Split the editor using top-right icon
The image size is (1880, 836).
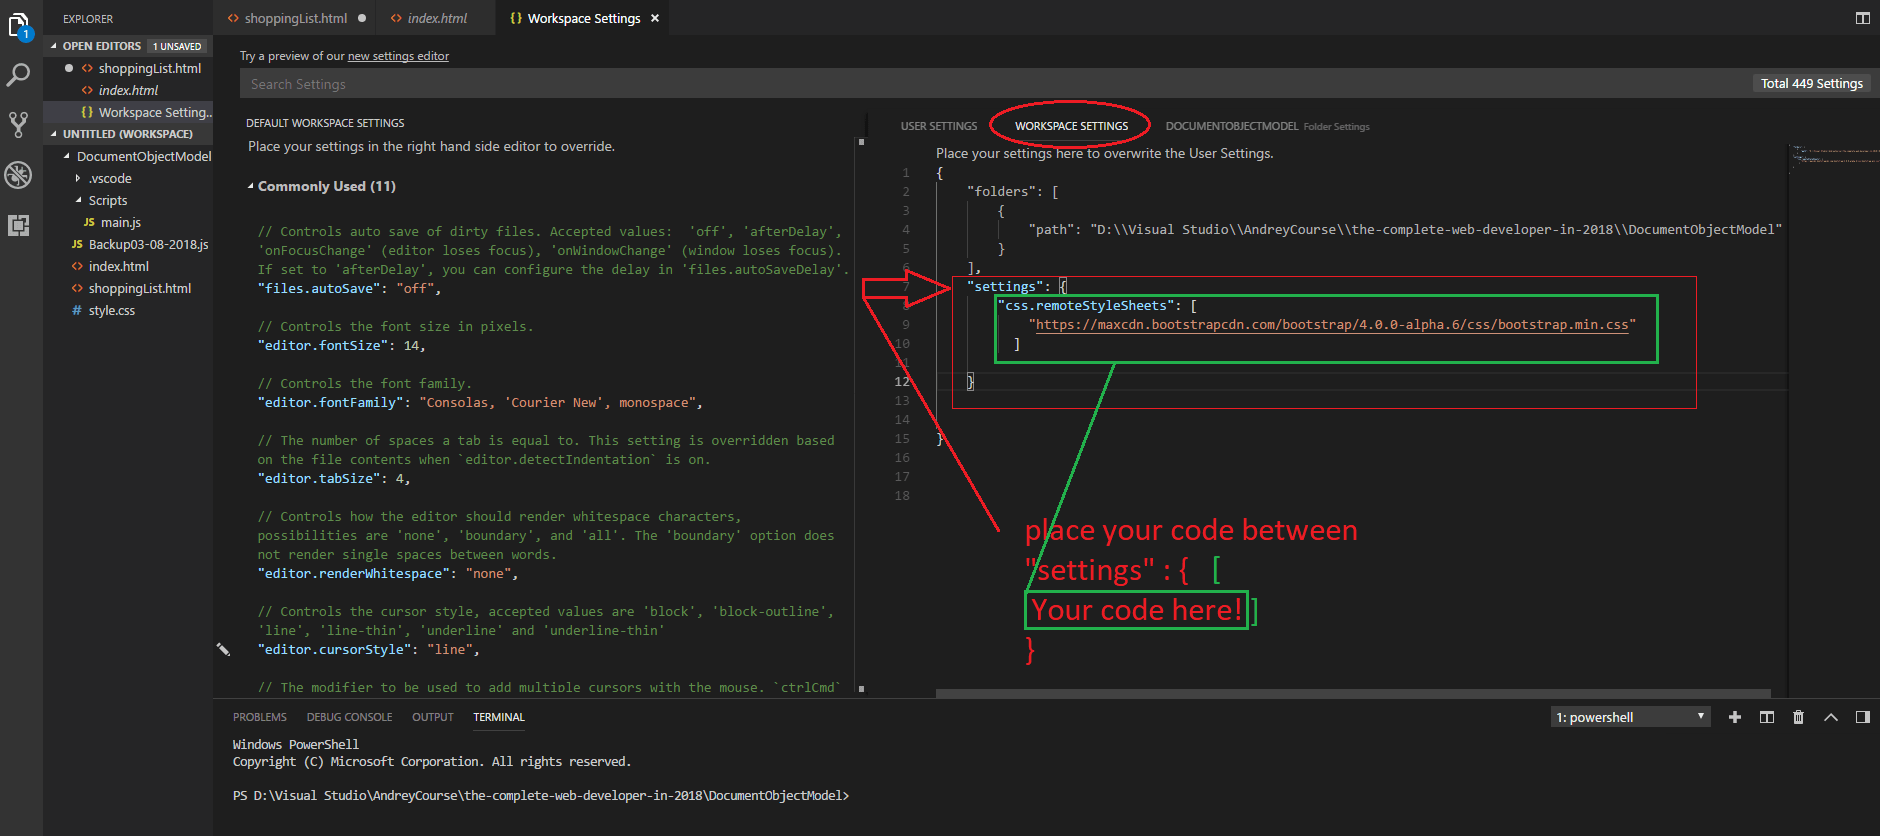coord(1862,18)
